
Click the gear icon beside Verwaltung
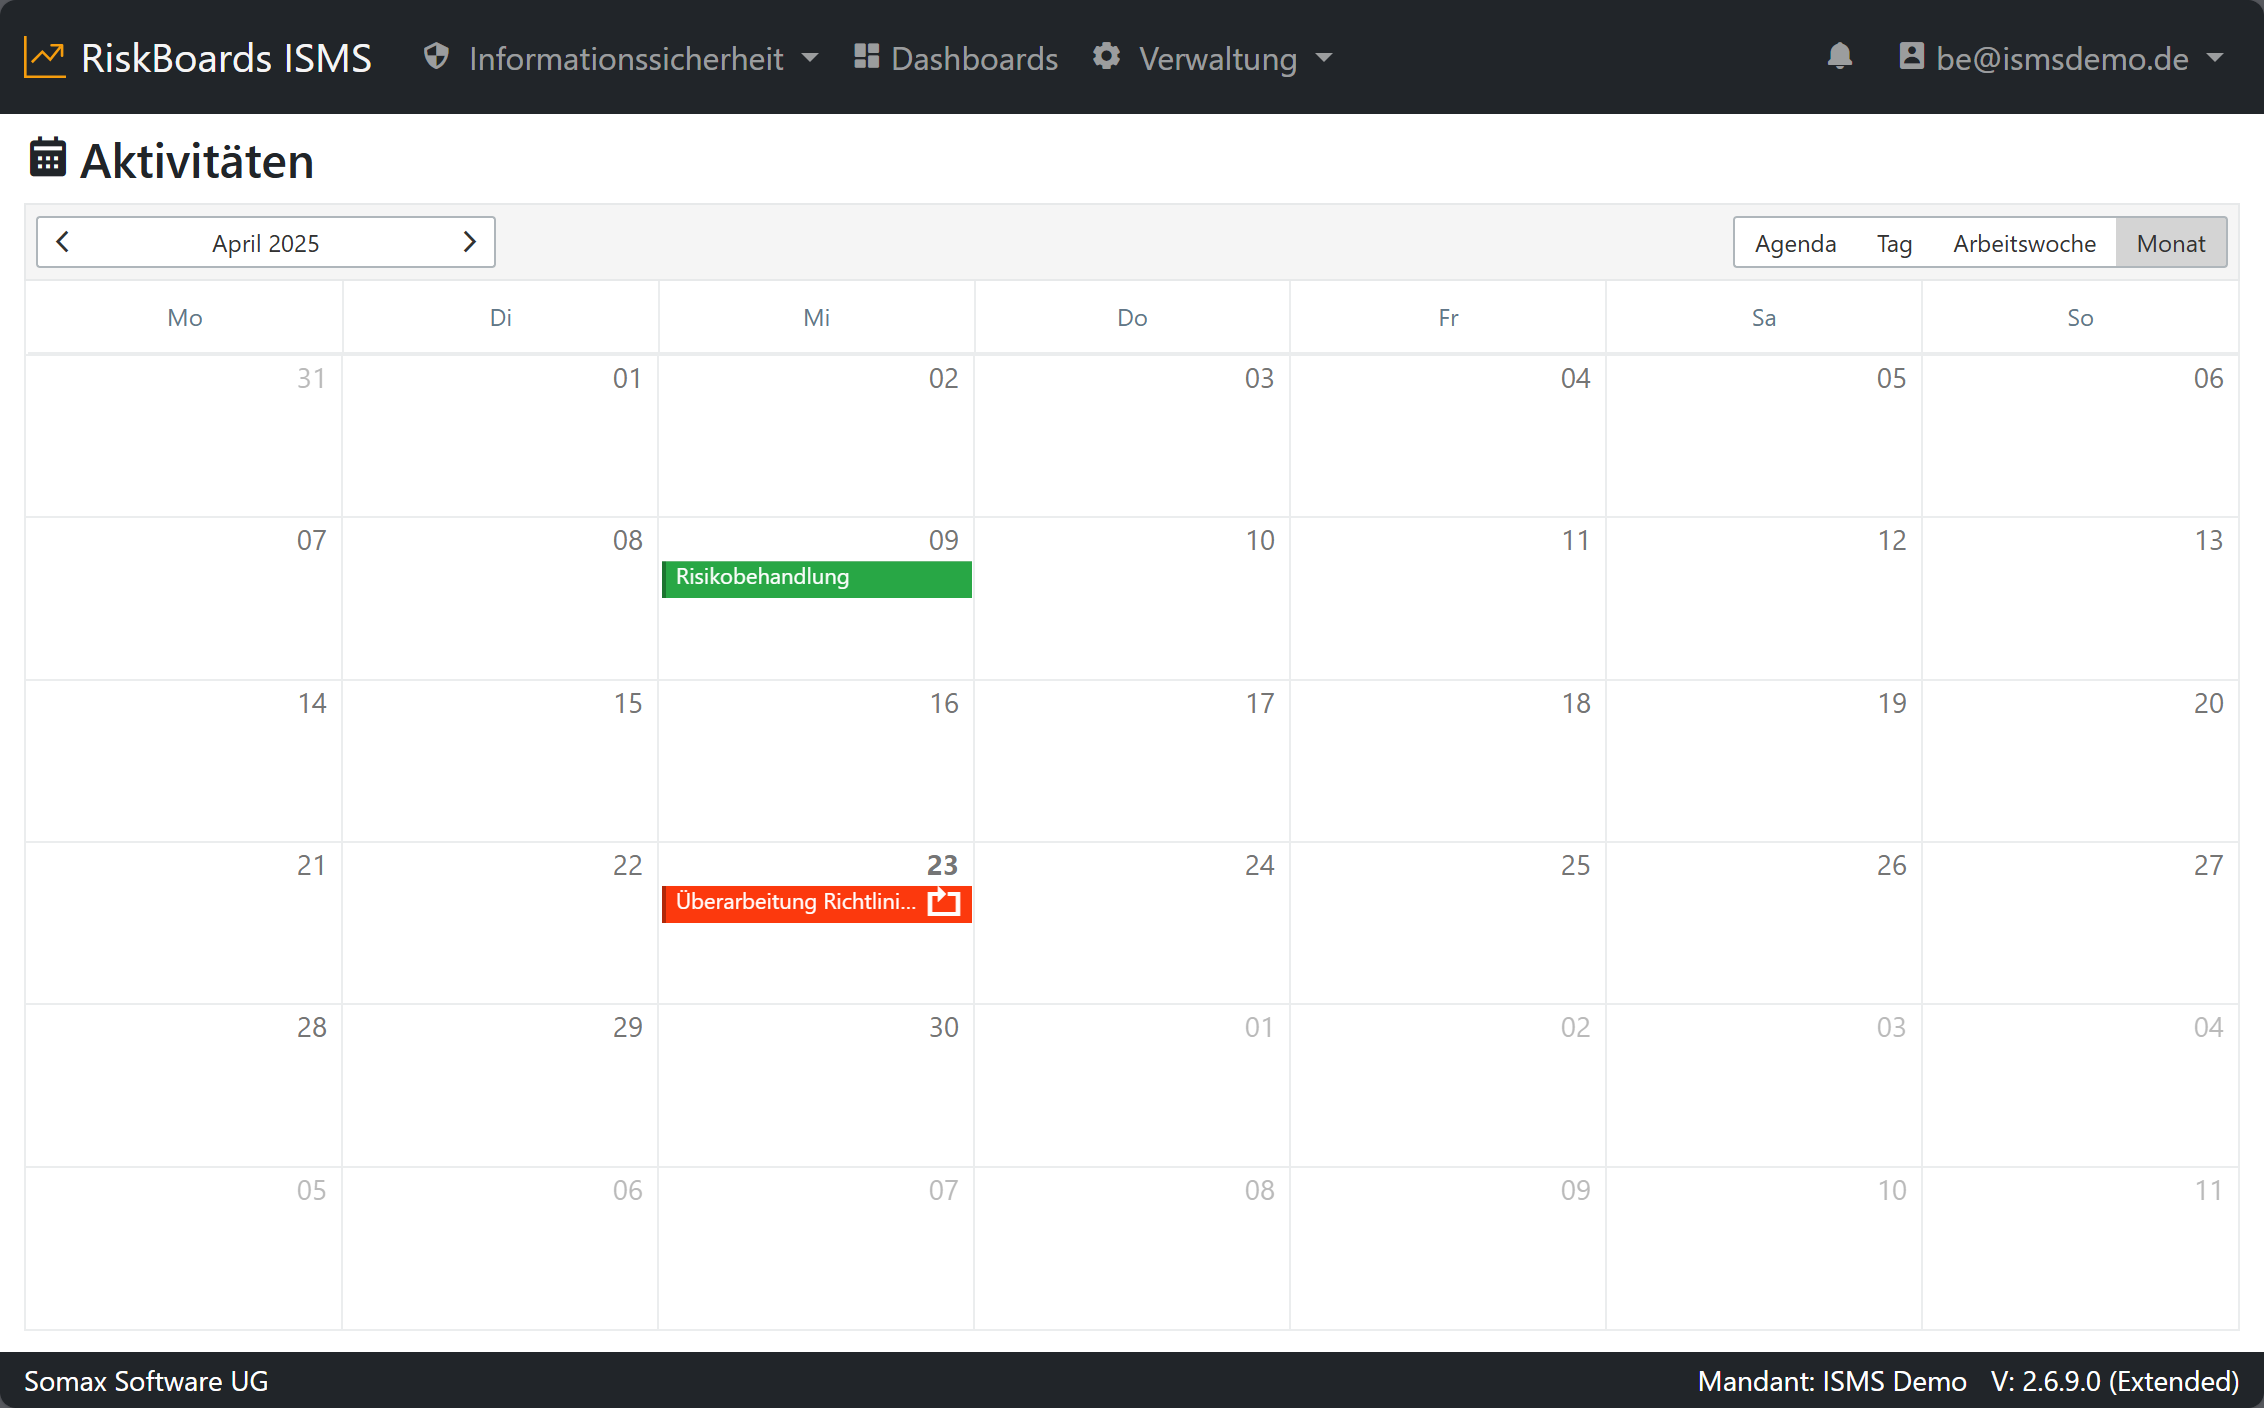click(1106, 56)
